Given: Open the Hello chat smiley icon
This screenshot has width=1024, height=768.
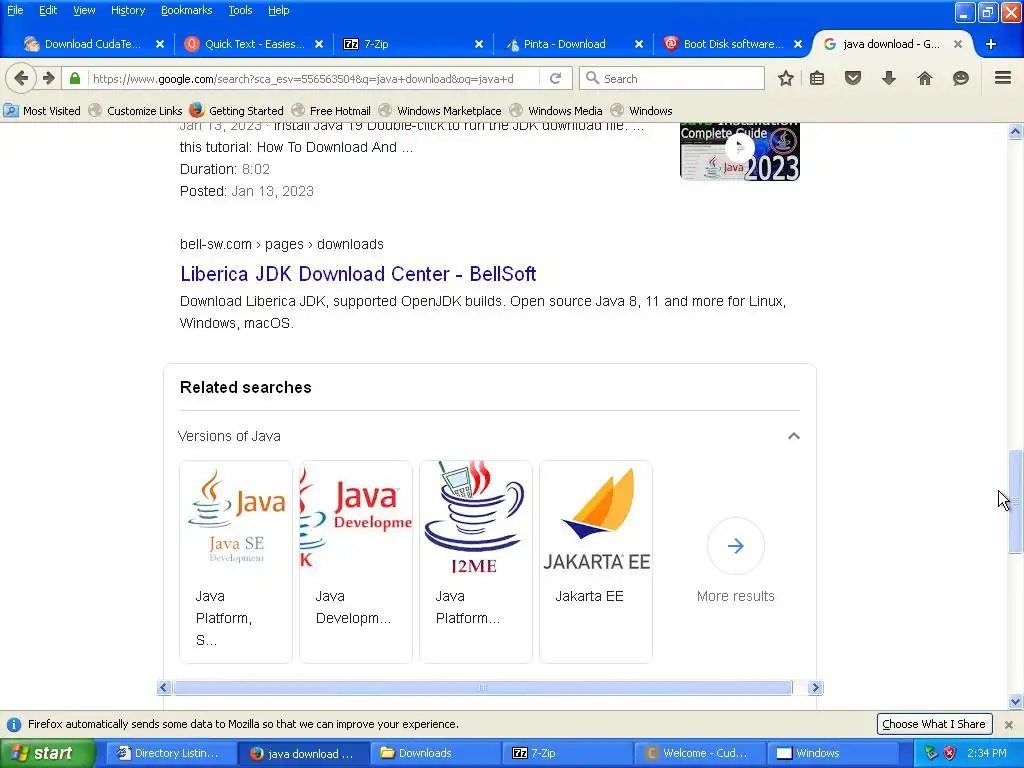Looking at the screenshot, I should click(961, 78).
